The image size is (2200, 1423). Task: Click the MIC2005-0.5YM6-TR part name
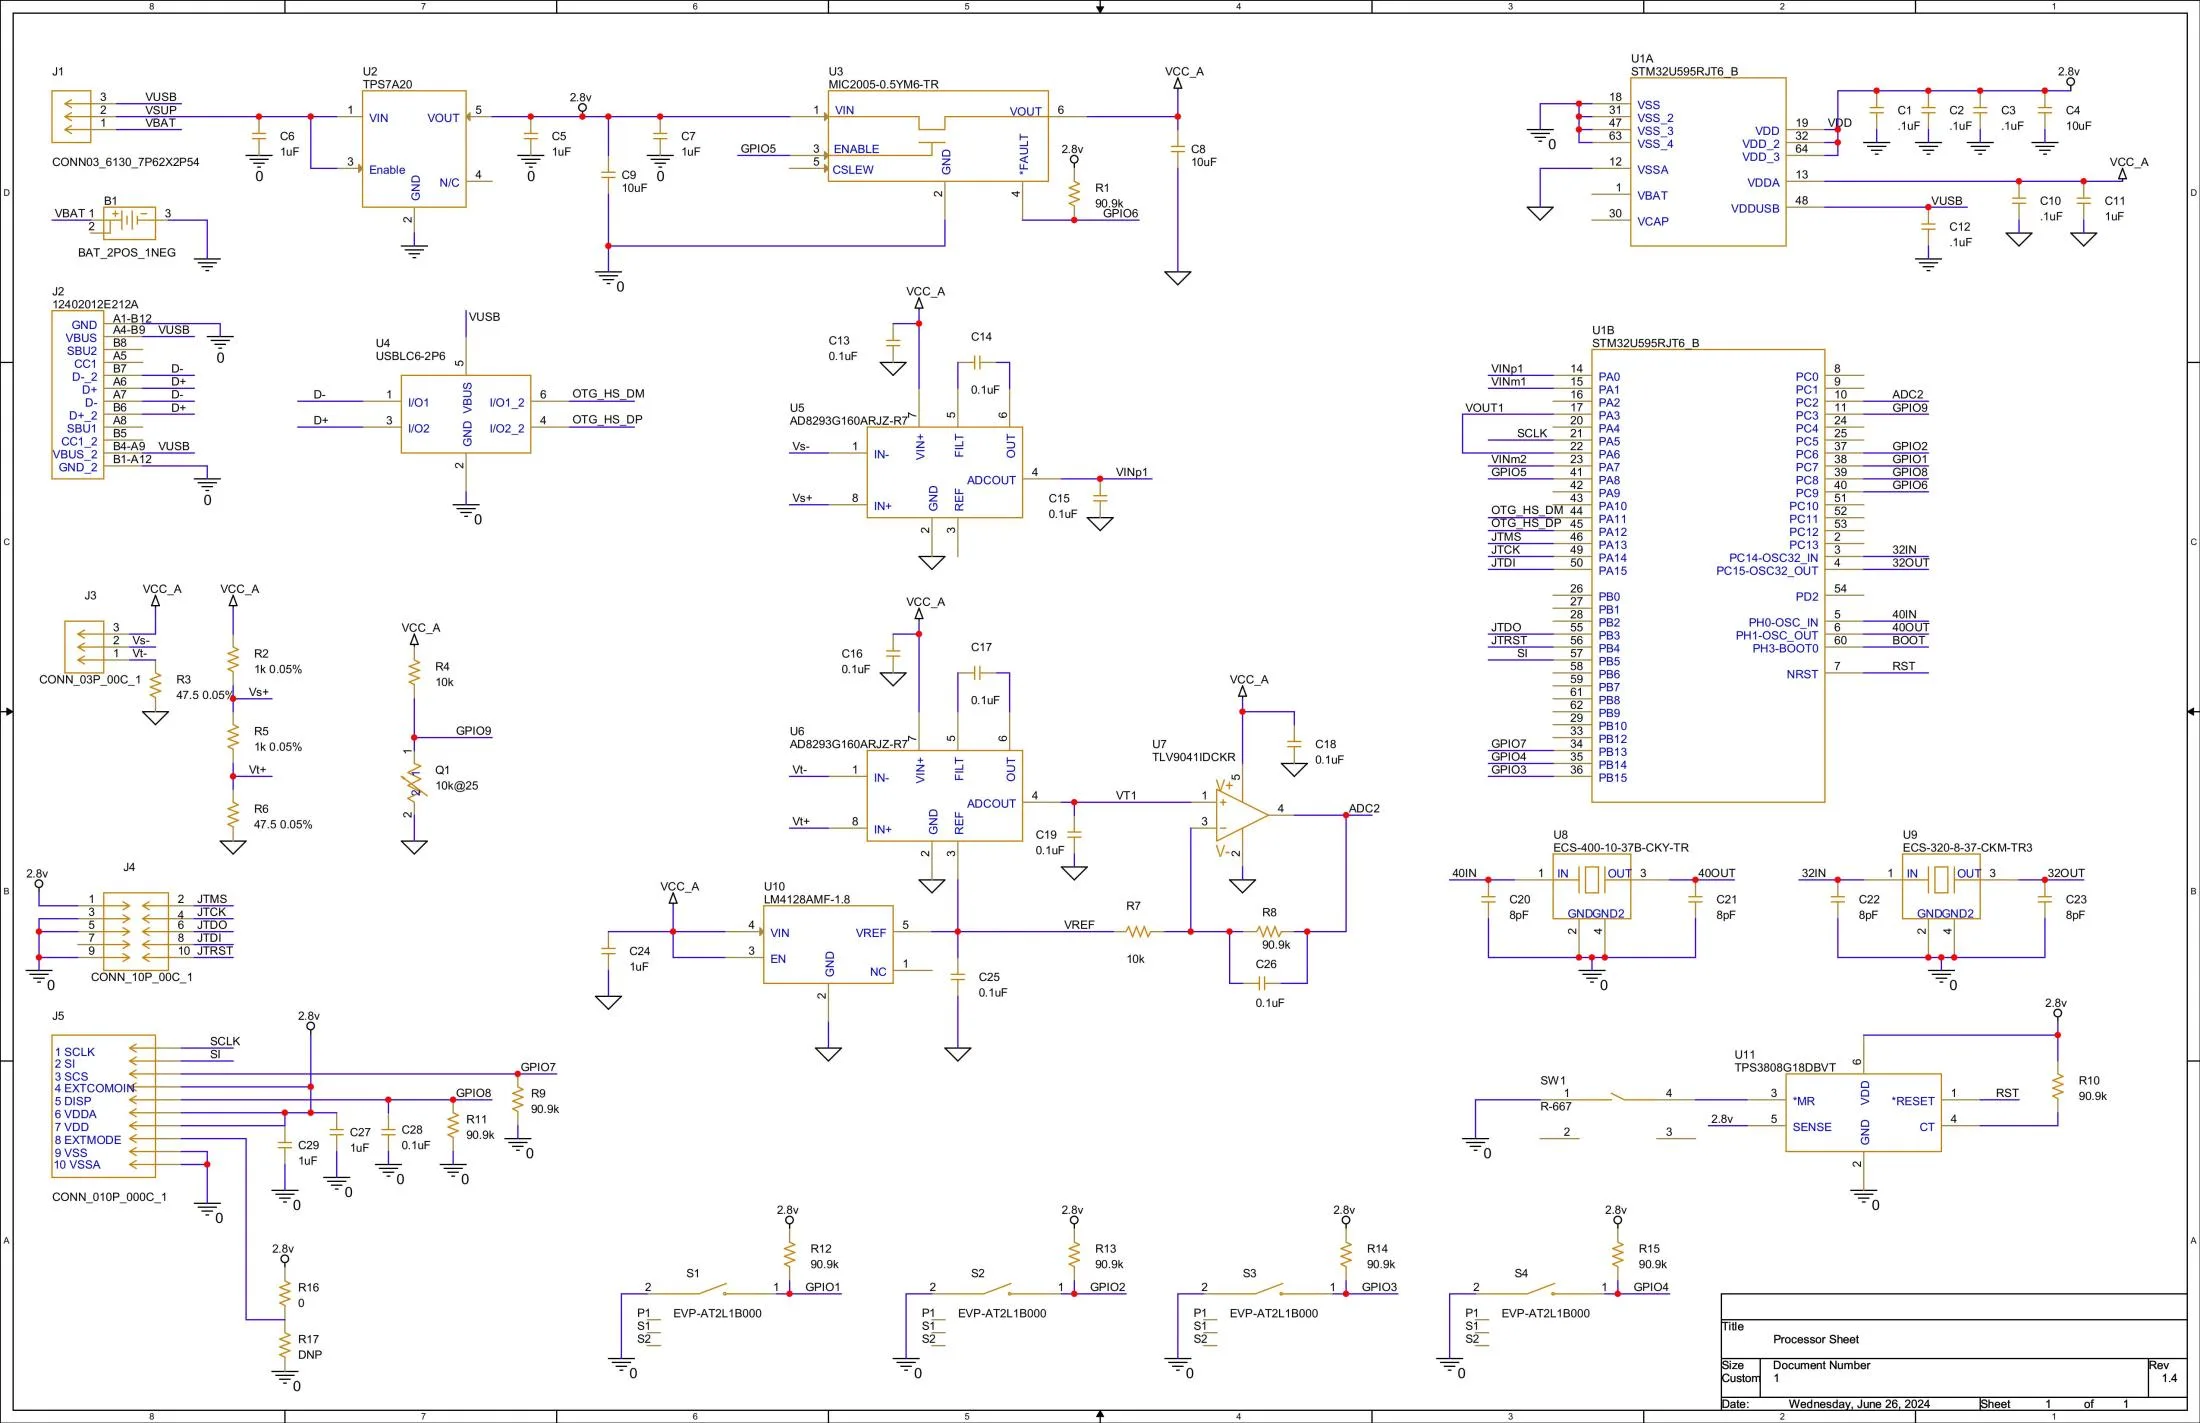pyautogui.click(x=883, y=85)
